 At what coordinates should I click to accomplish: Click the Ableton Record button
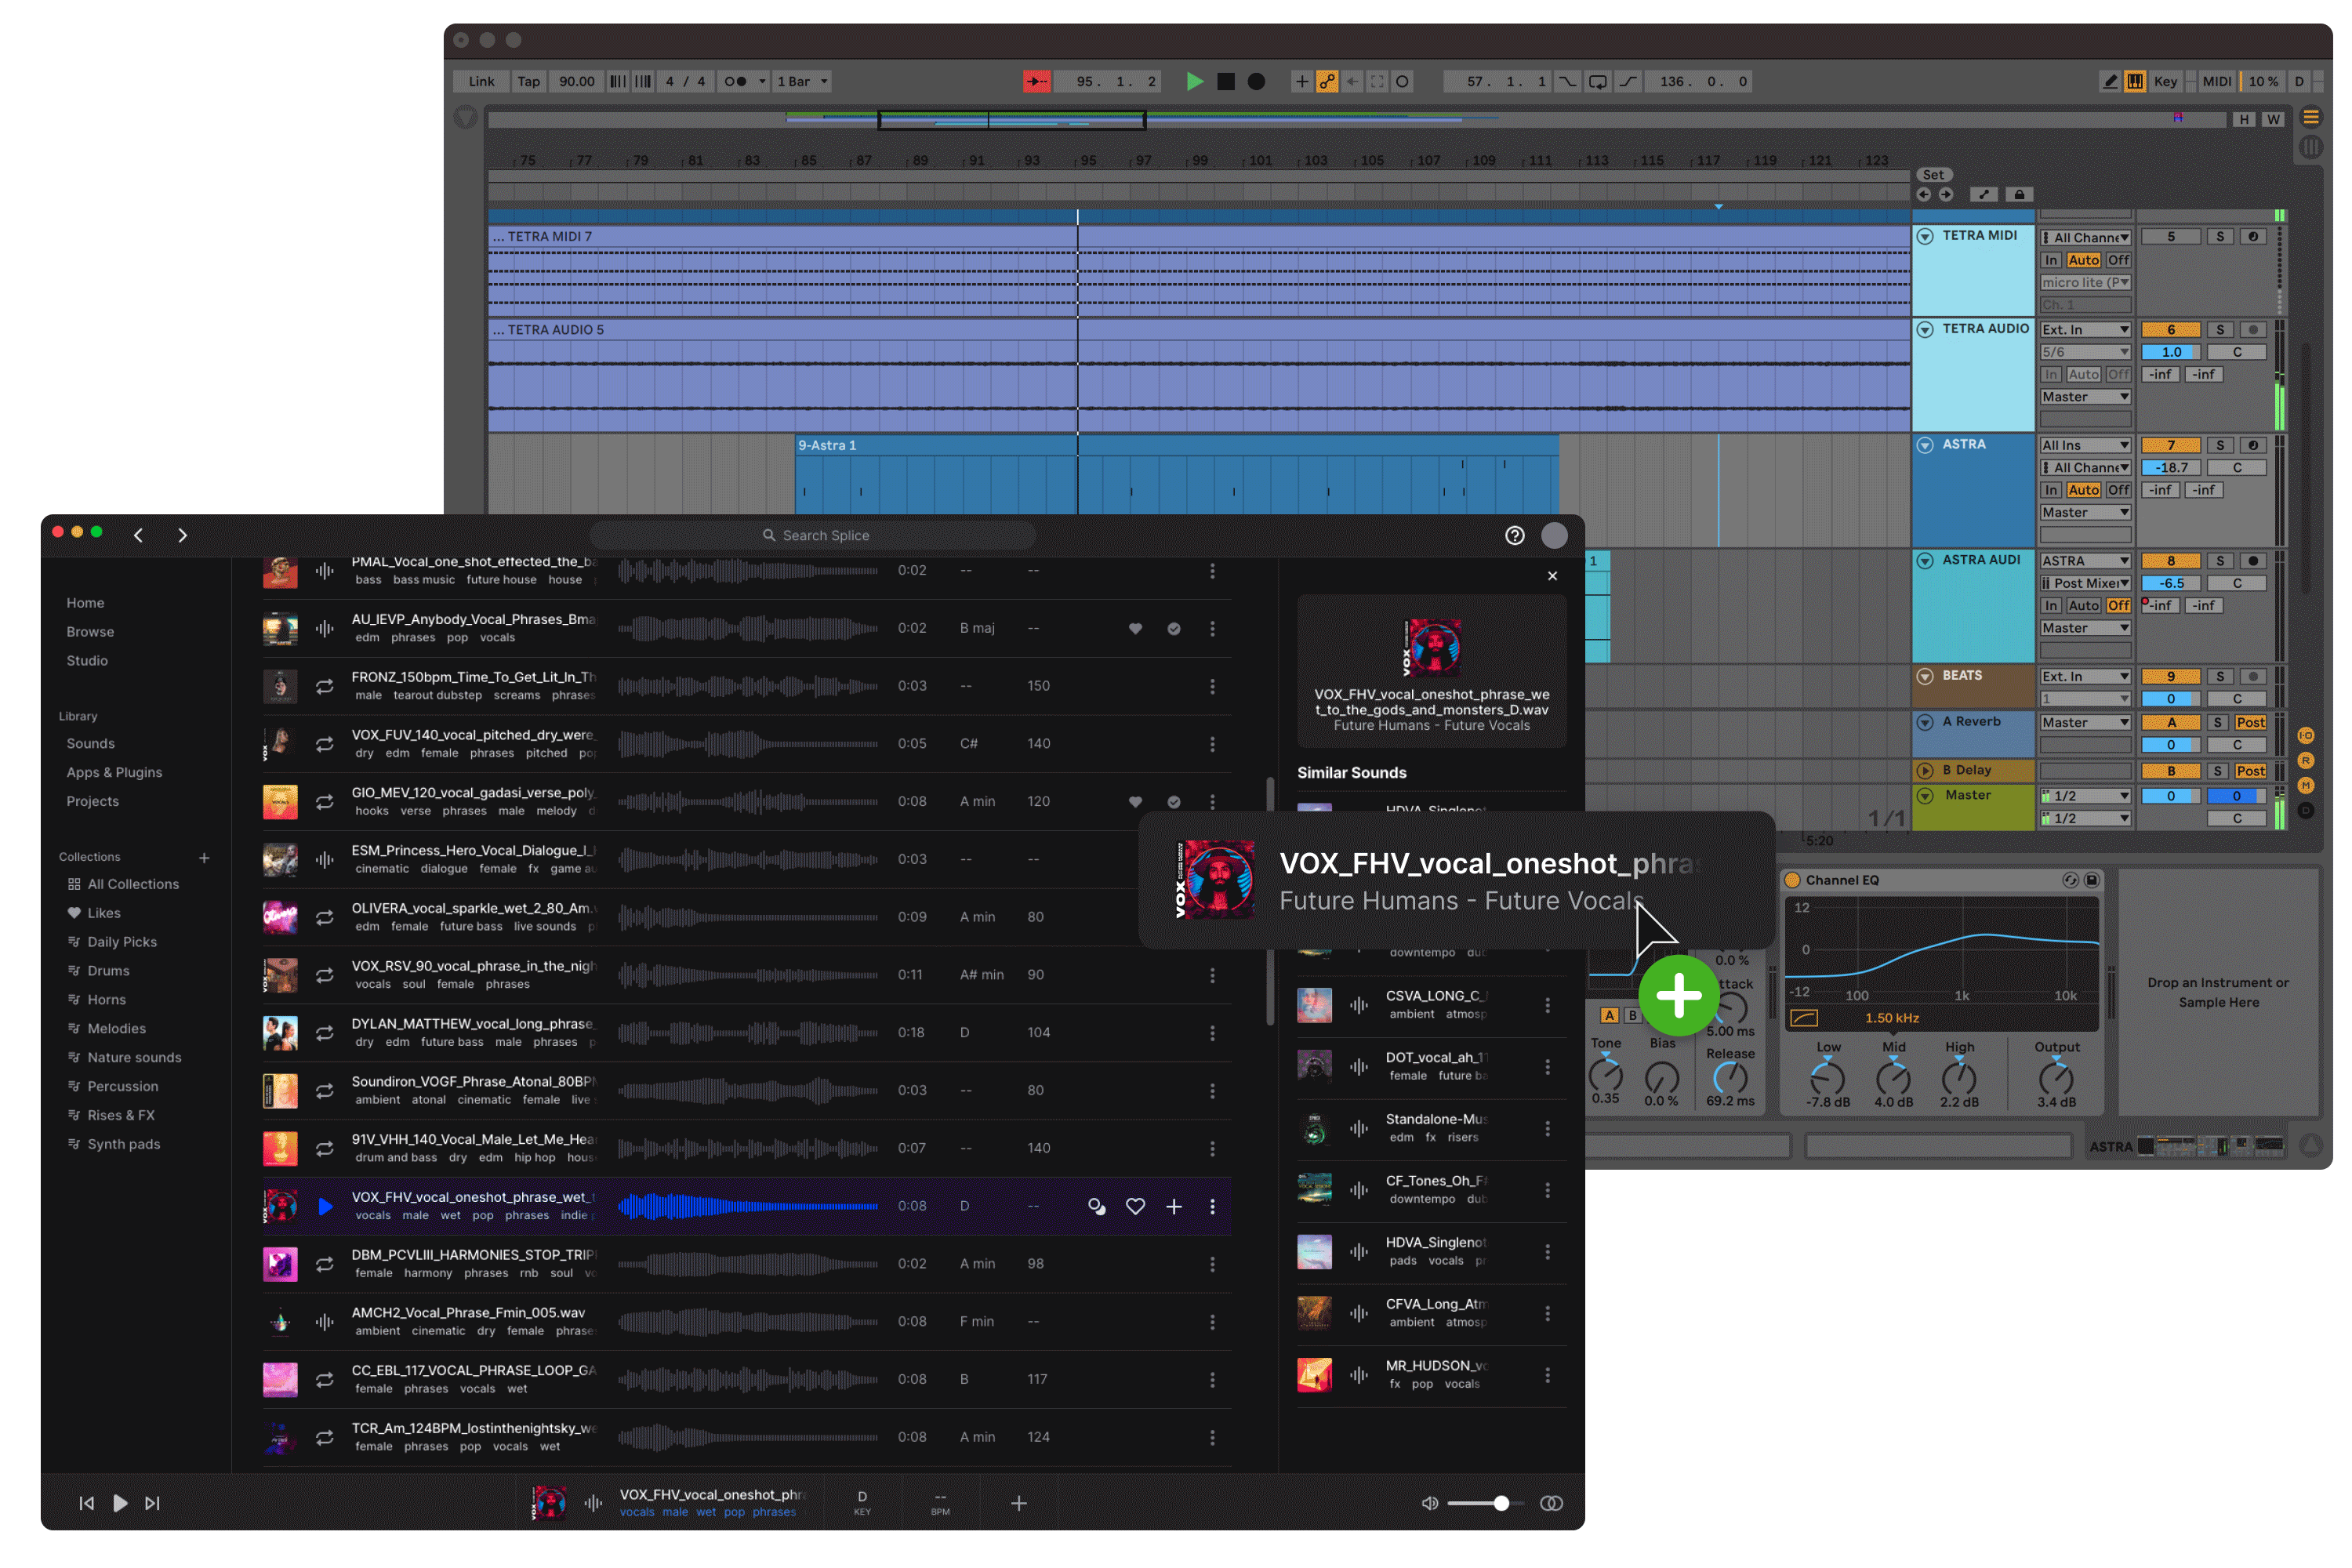[1257, 82]
